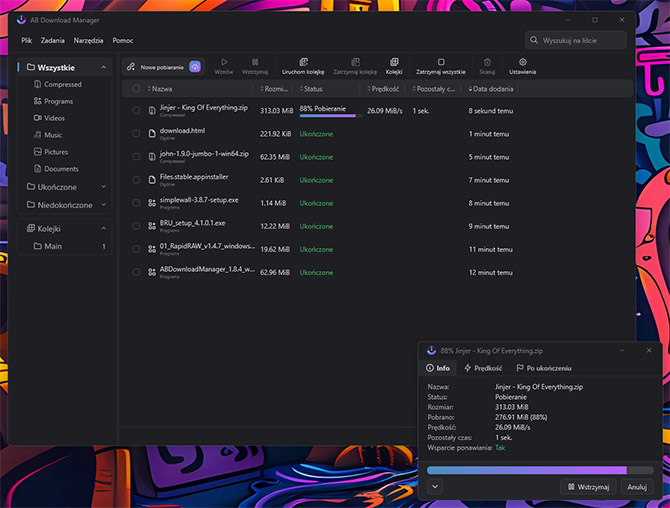Click the Uruchom kolejkę toolbar icon
The width and height of the screenshot is (670, 508).
(x=301, y=61)
